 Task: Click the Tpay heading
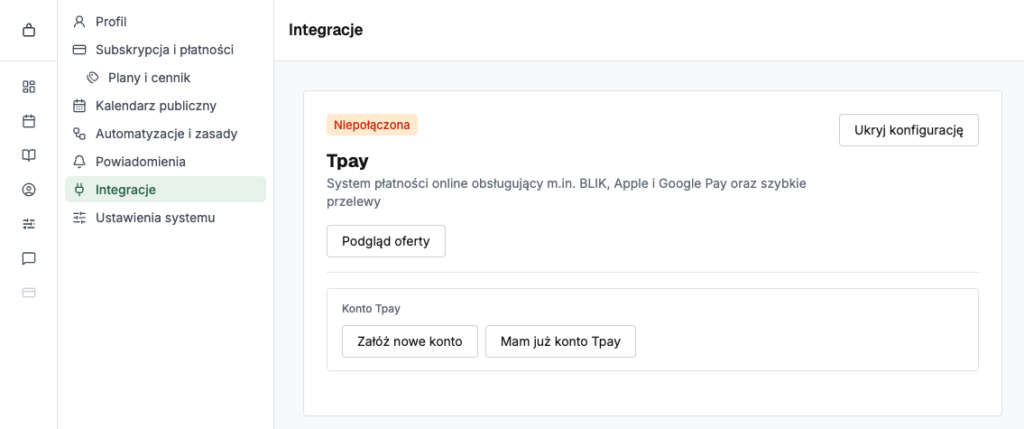(347, 162)
